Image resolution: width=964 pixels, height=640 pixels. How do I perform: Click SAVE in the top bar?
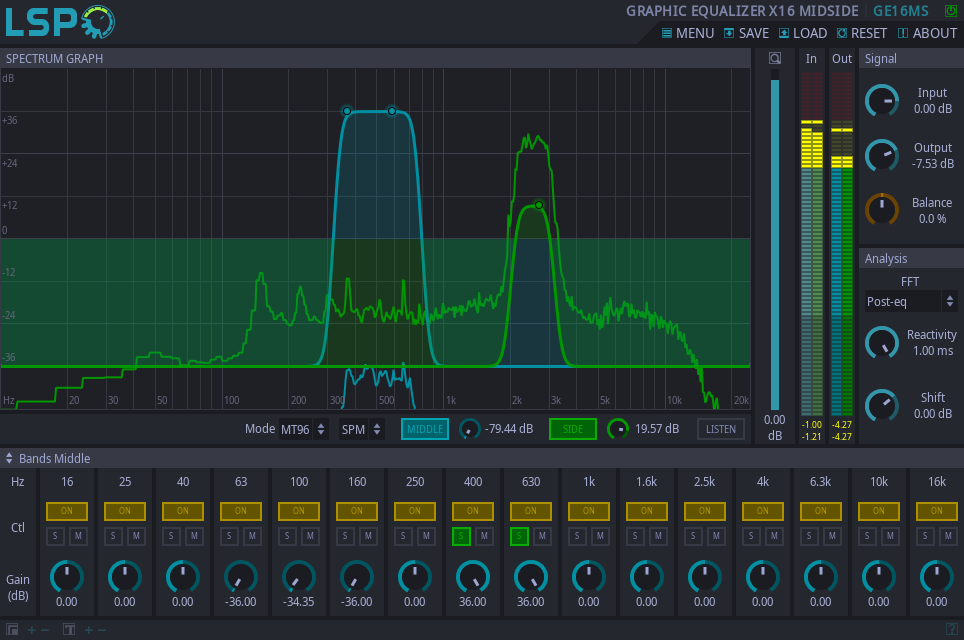(x=746, y=33)
